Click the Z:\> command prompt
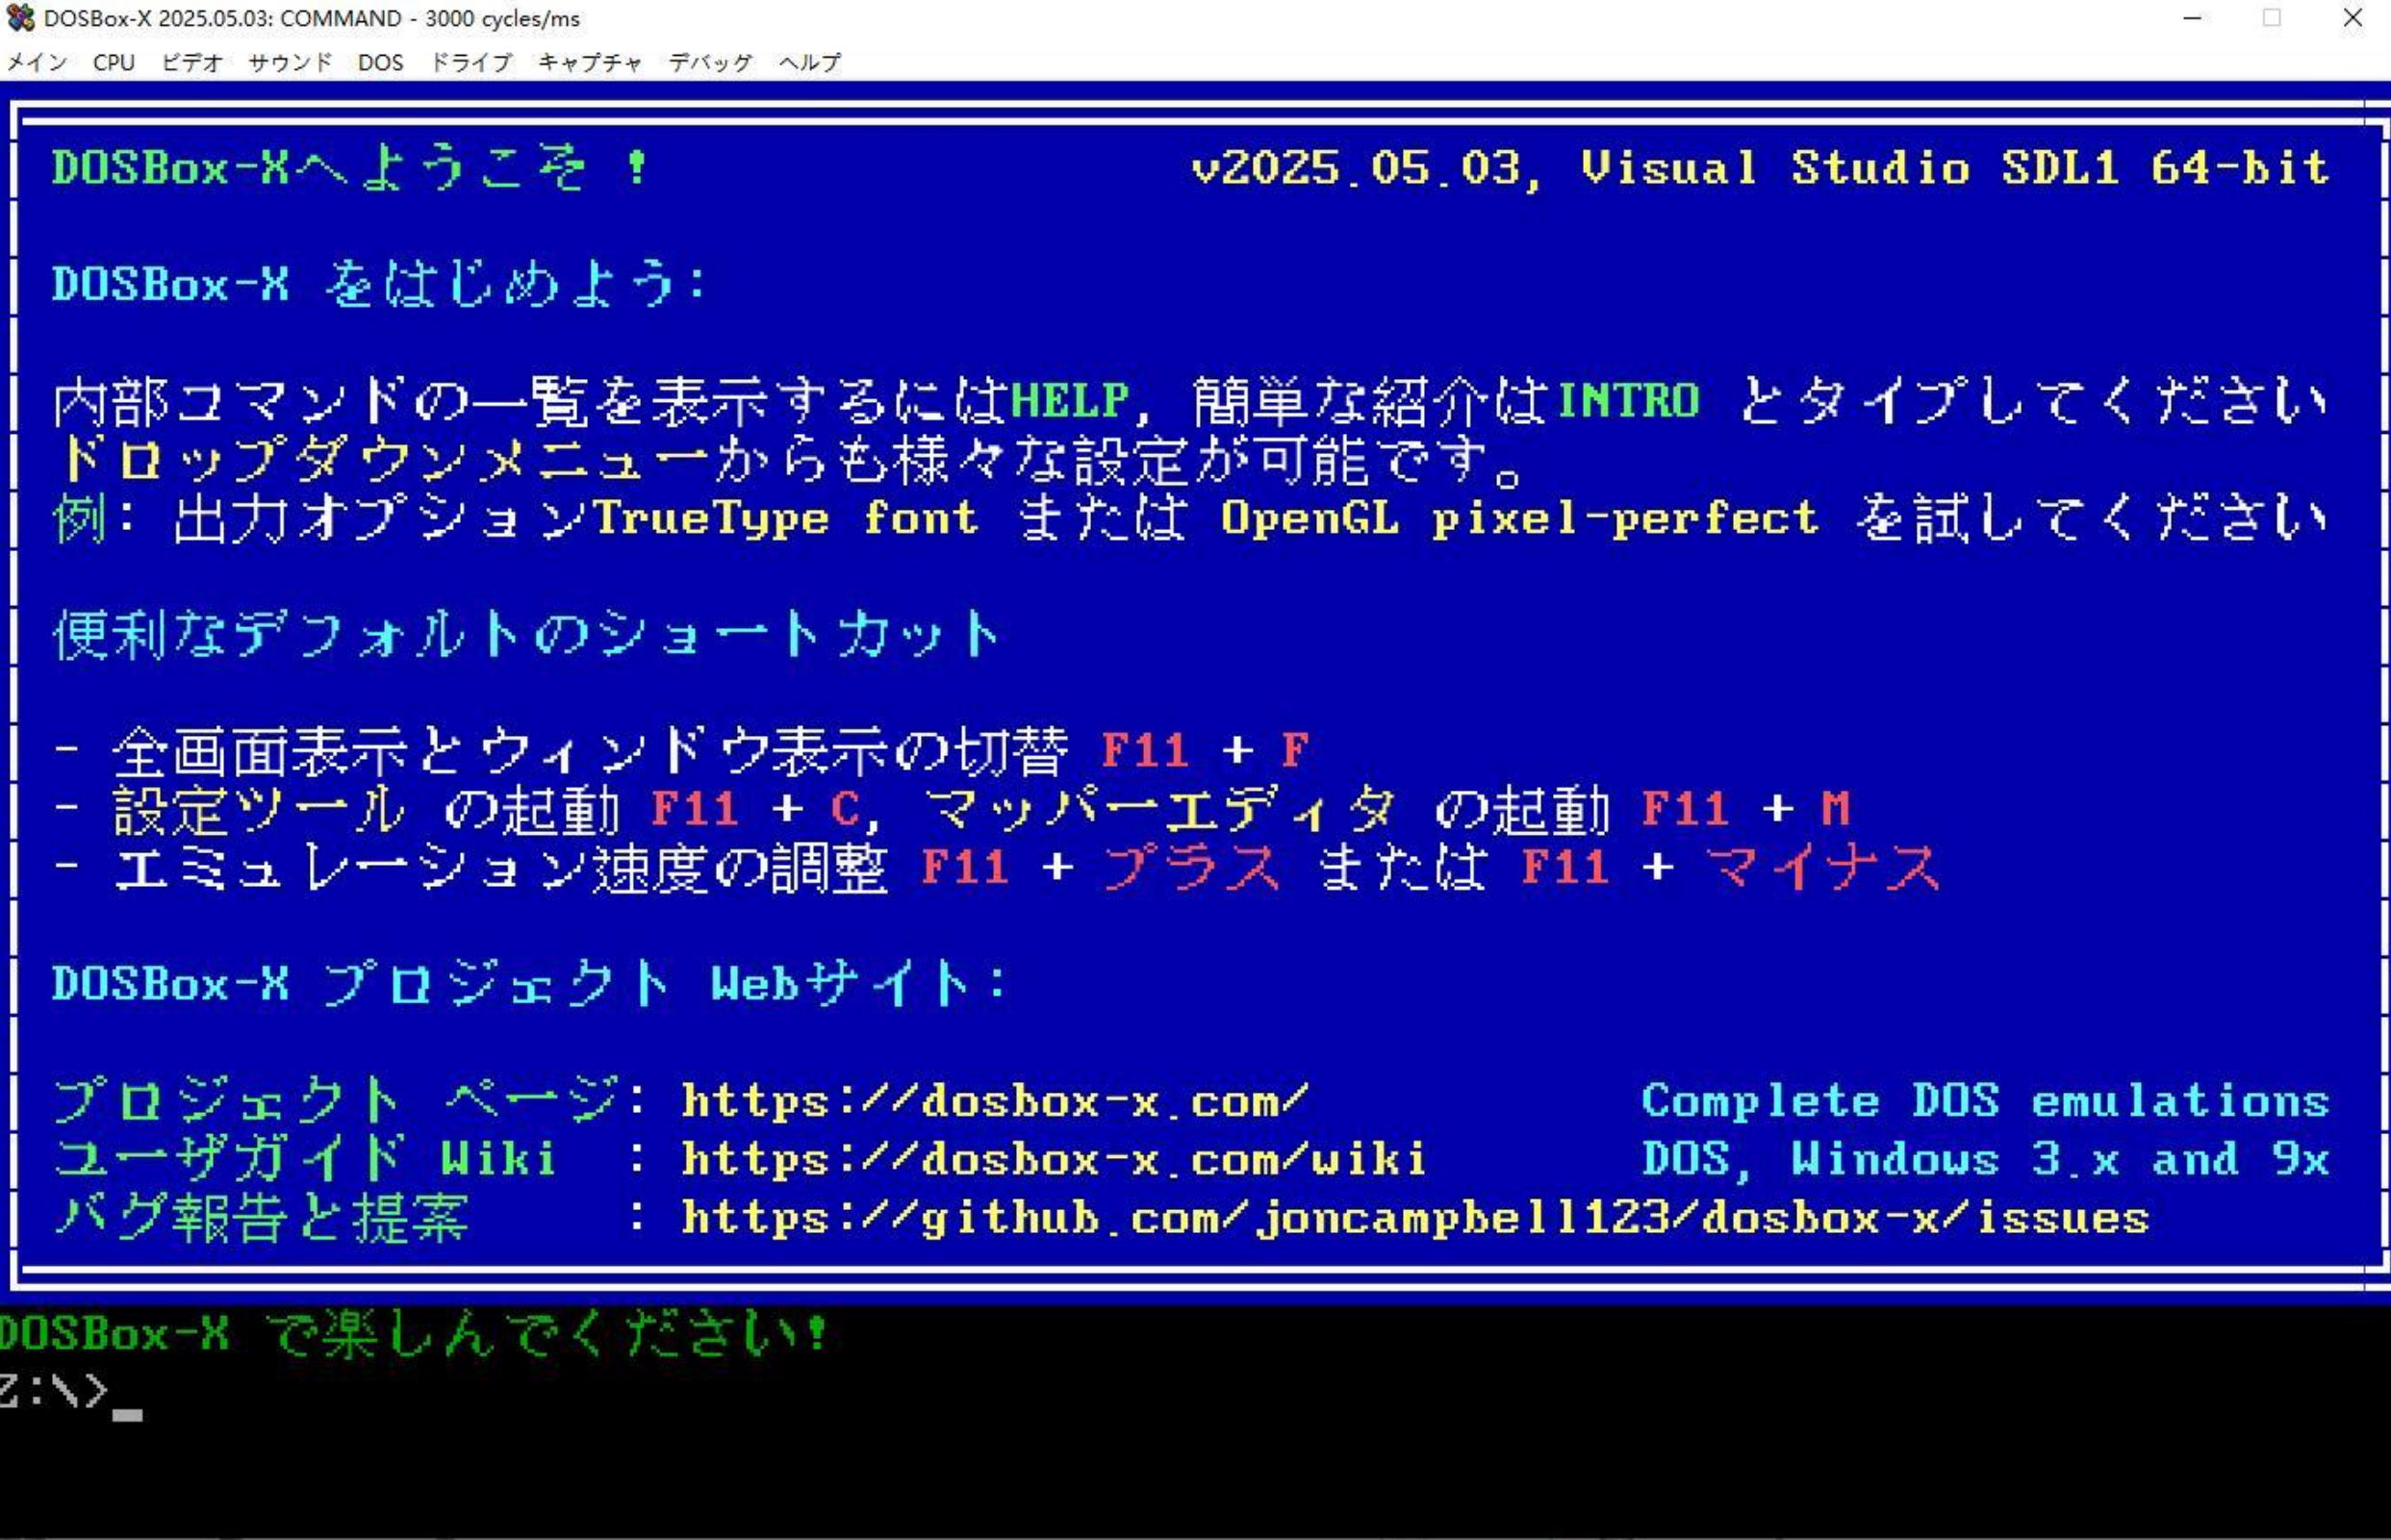The width and height of the screenshot is (2391, 1540). [x=54, y=1391]
